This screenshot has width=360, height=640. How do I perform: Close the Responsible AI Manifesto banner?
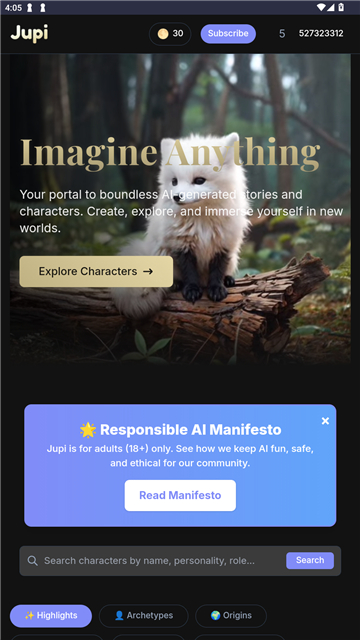point(325,421)
